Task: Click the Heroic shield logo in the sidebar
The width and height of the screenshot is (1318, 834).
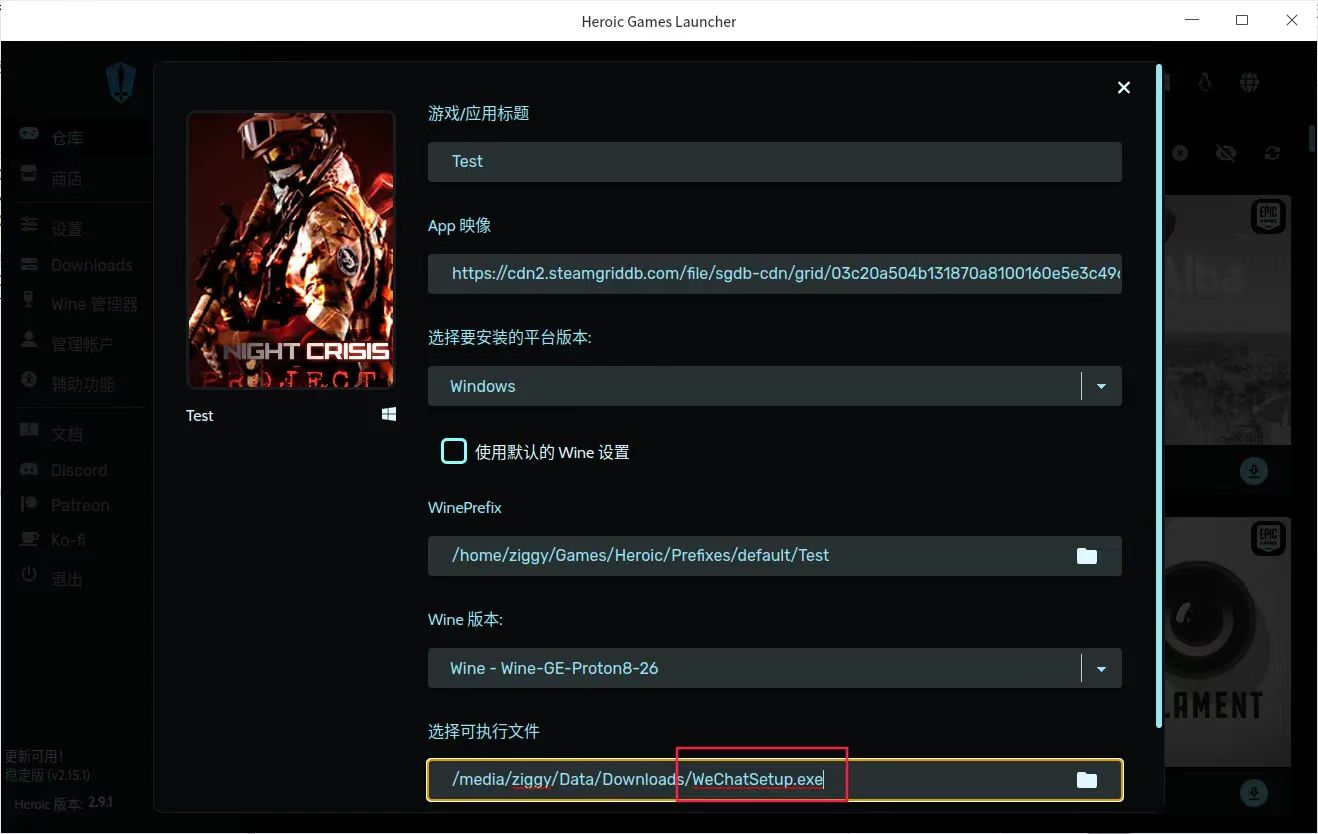Action: (x=121, y=82)
